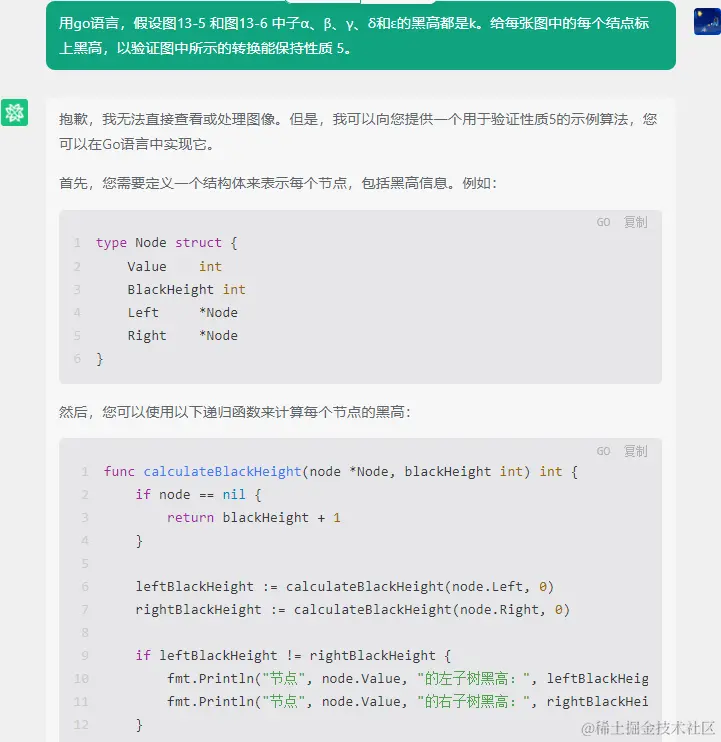
Task: Click the line 'BlackHeight int'
Action: click(x=186, y=290)
